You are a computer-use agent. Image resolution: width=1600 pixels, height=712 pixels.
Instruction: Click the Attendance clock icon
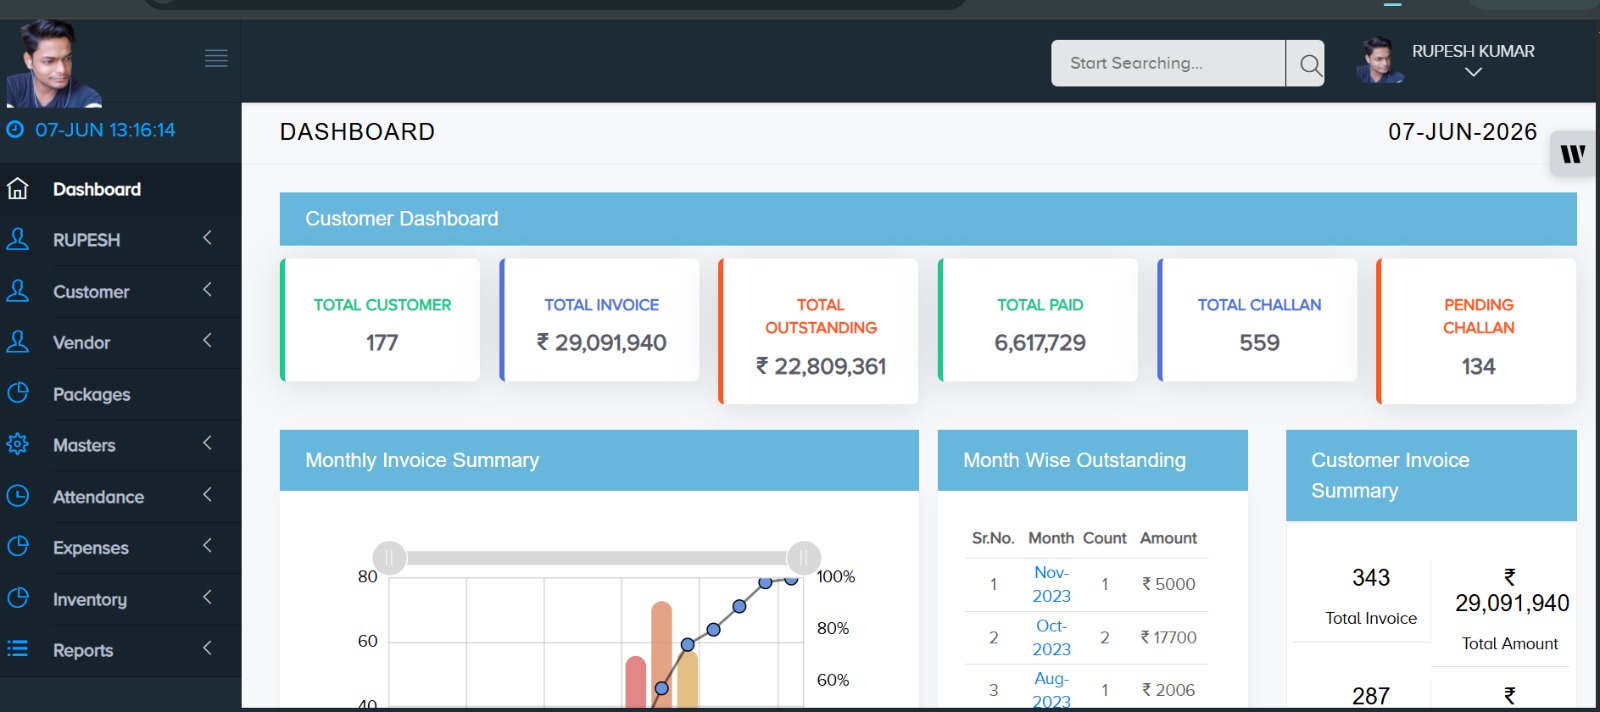[x=18, y=496]
